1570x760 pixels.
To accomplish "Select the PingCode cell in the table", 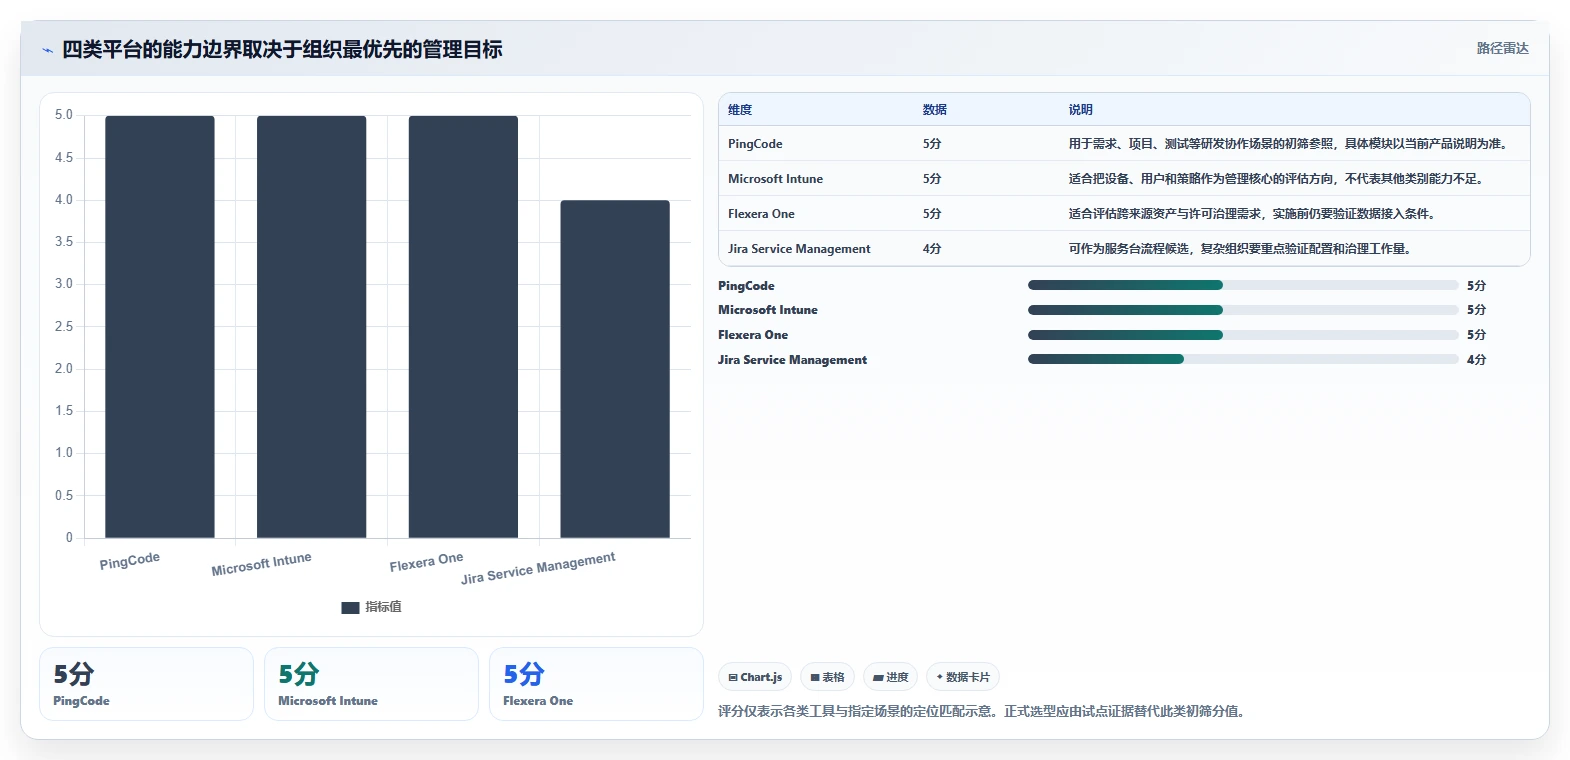I will [x=755, y=144].
